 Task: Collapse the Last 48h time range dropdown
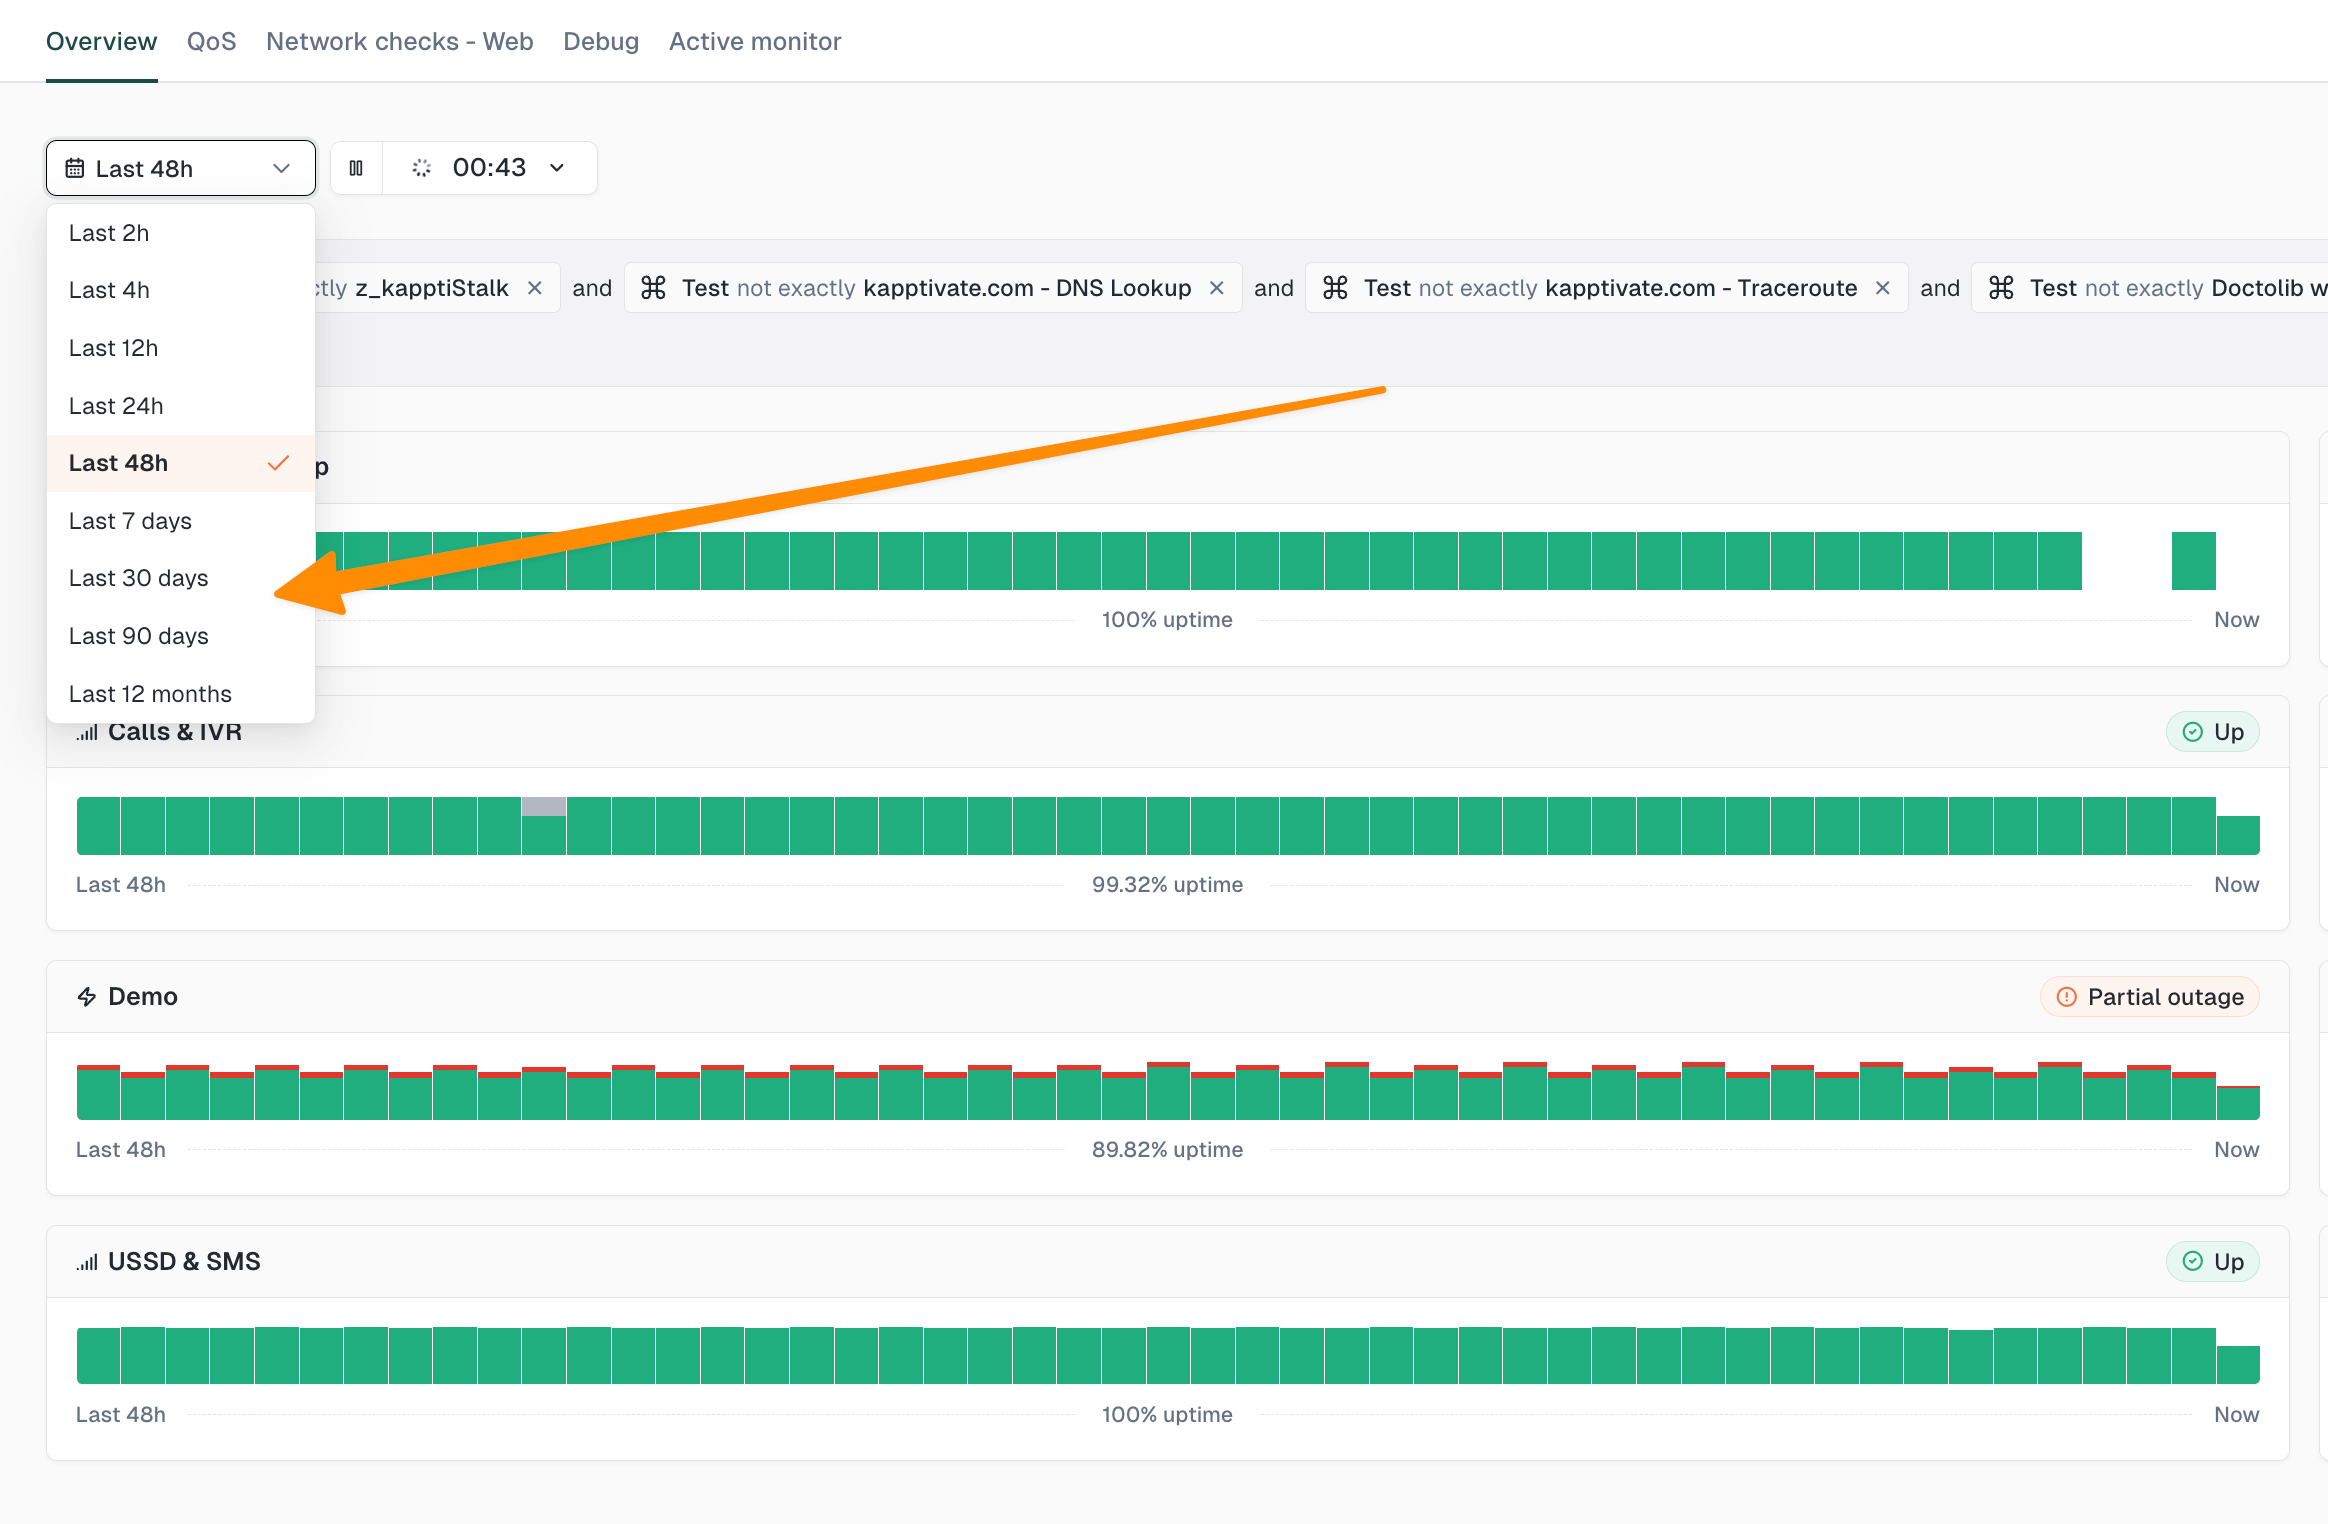pos(181,168)
